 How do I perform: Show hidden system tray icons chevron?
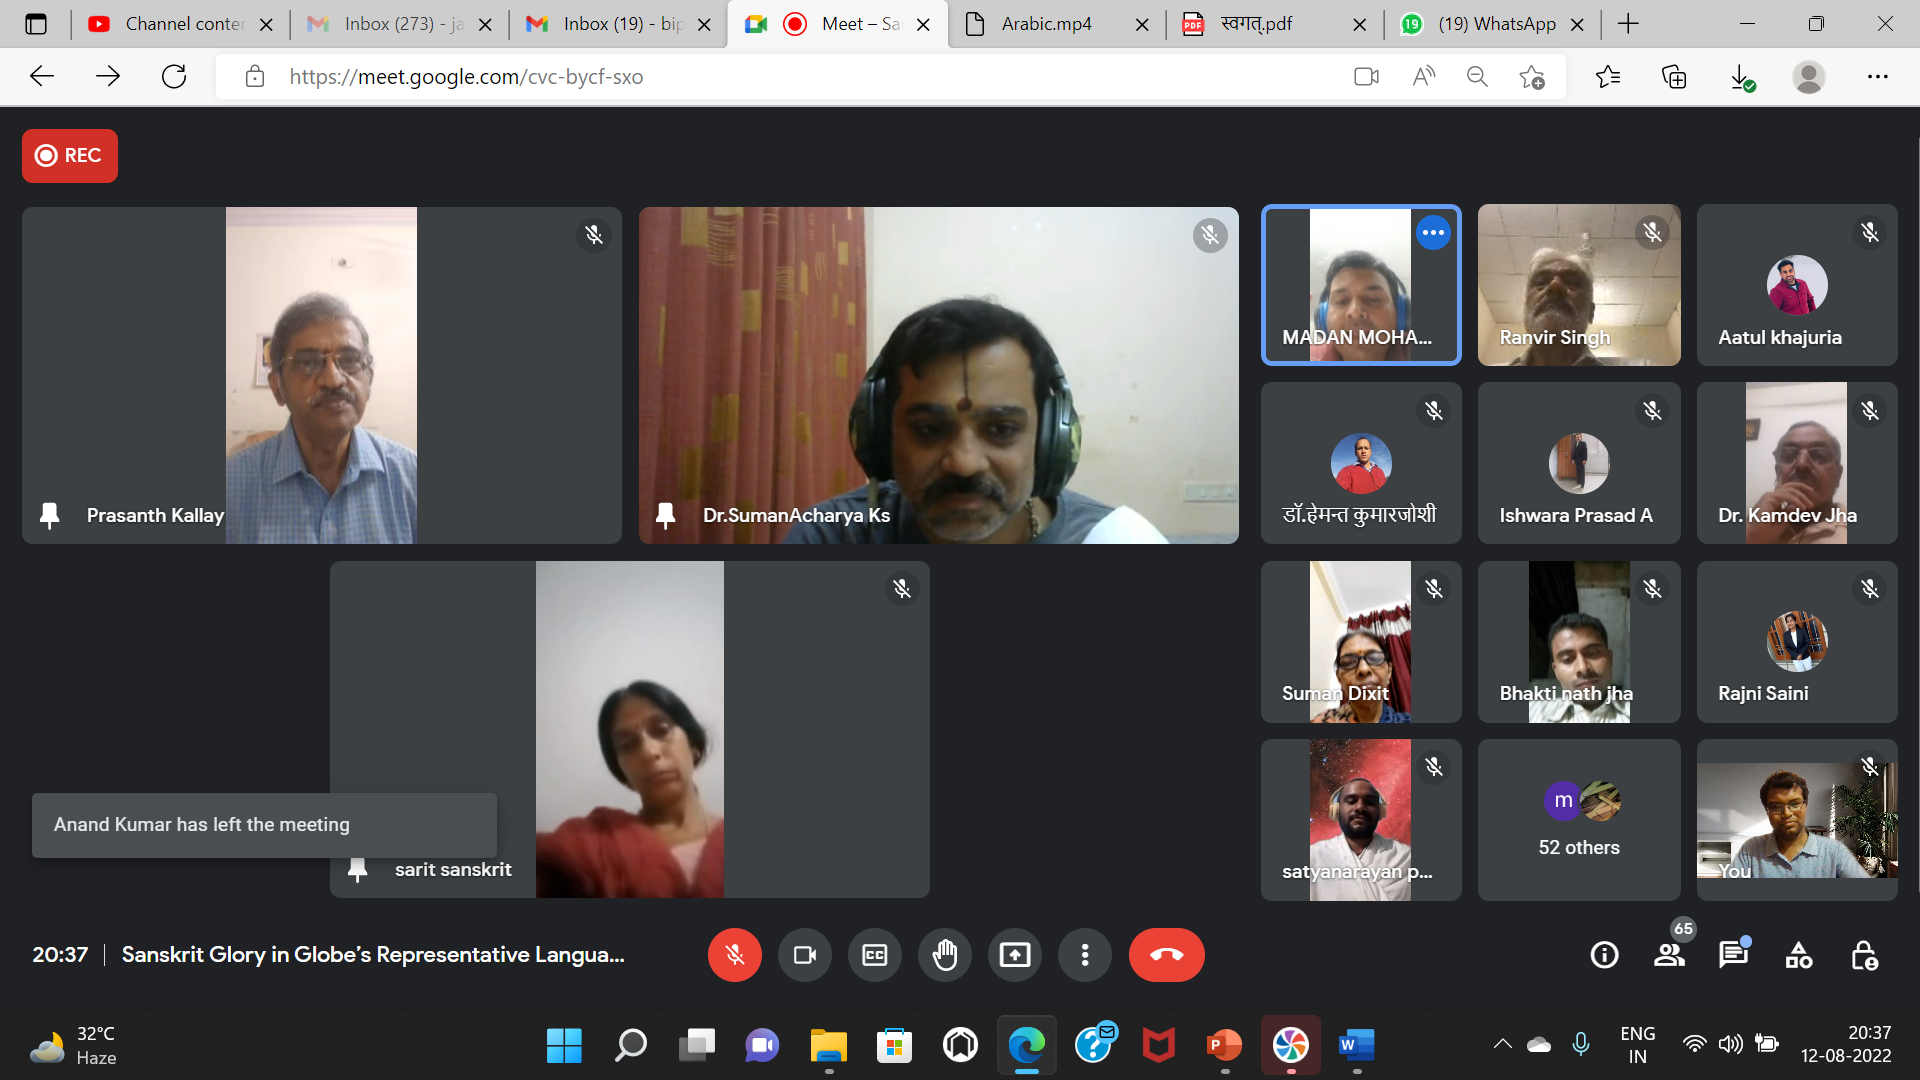pyautogui.click(x=1502, y=1044)
